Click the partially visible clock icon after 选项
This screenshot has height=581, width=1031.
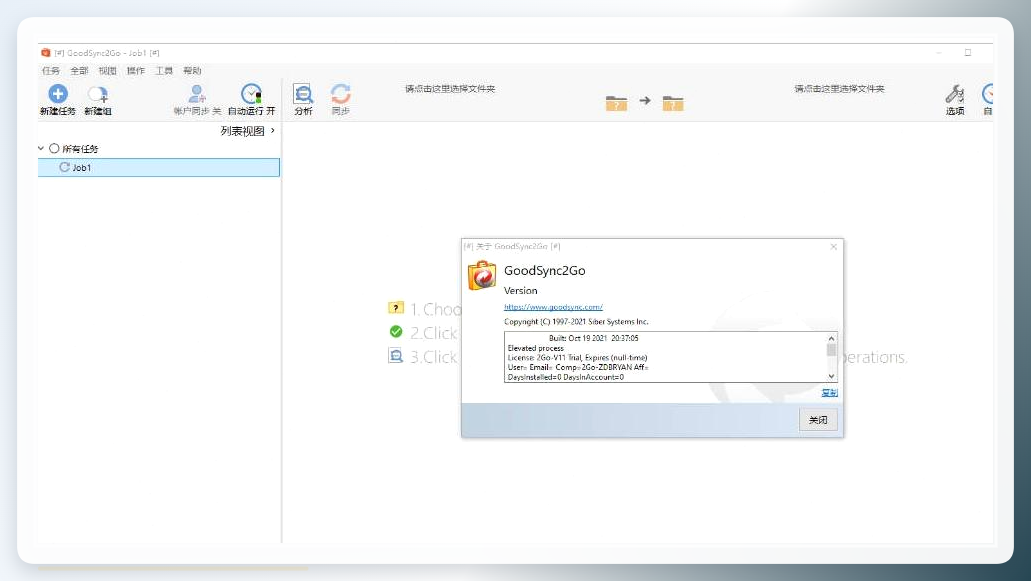pyautogui.click(x=988, y=94)
